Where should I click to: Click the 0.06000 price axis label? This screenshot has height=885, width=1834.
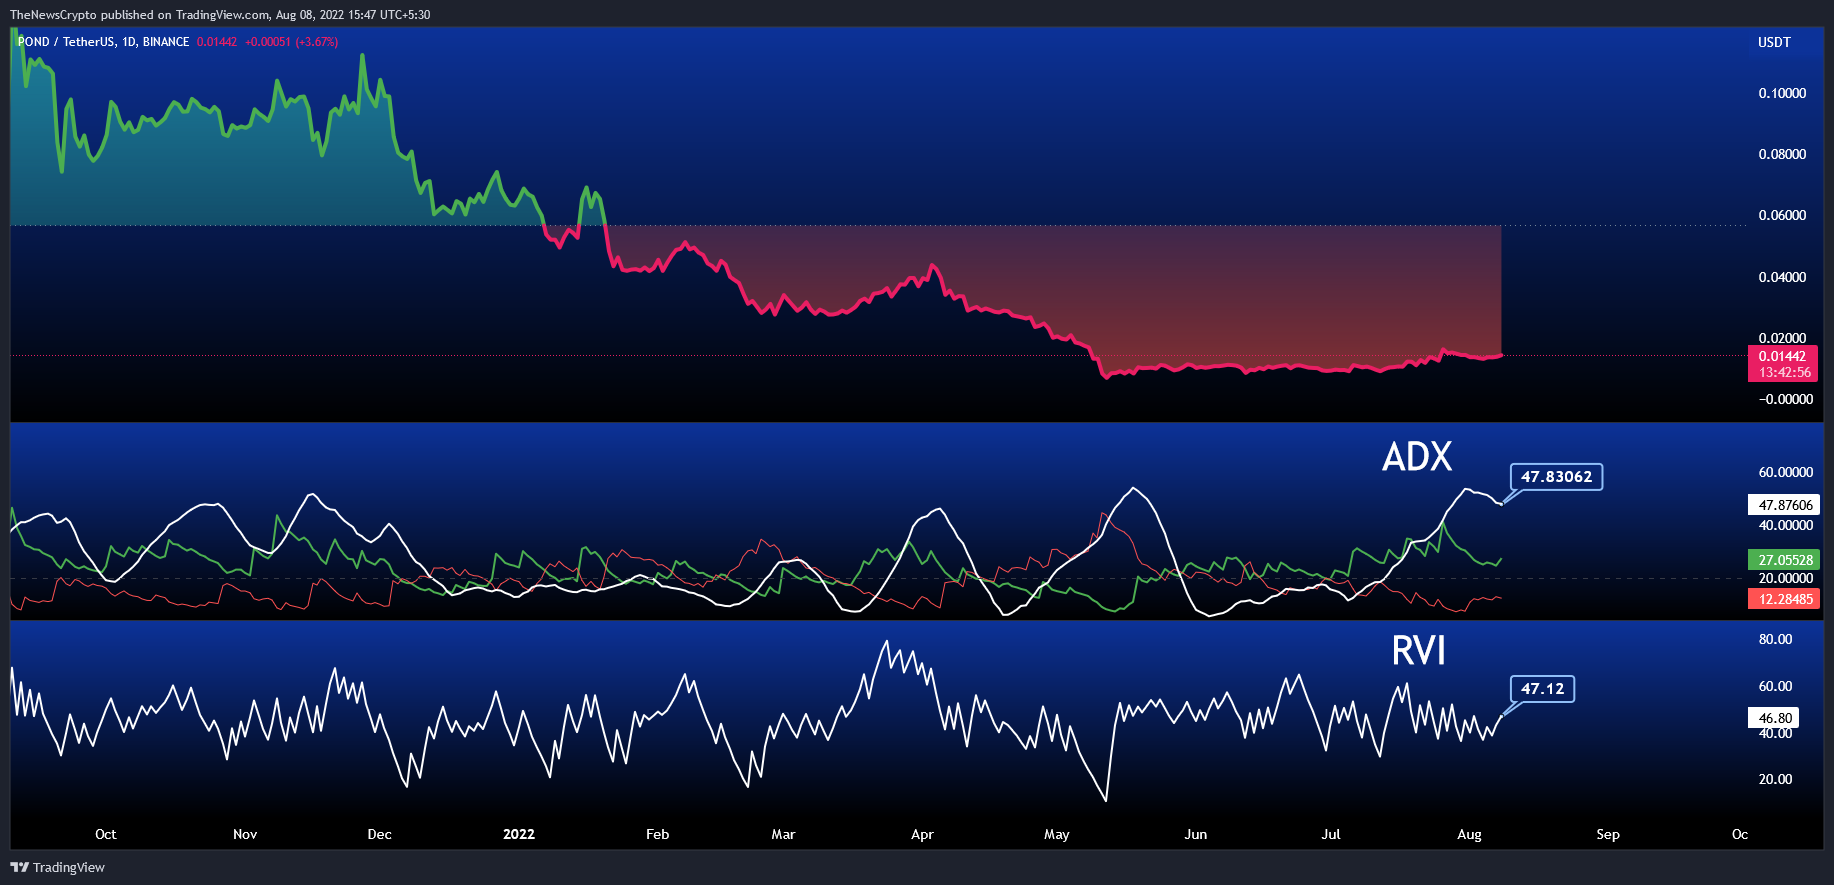pos(1782,215)
